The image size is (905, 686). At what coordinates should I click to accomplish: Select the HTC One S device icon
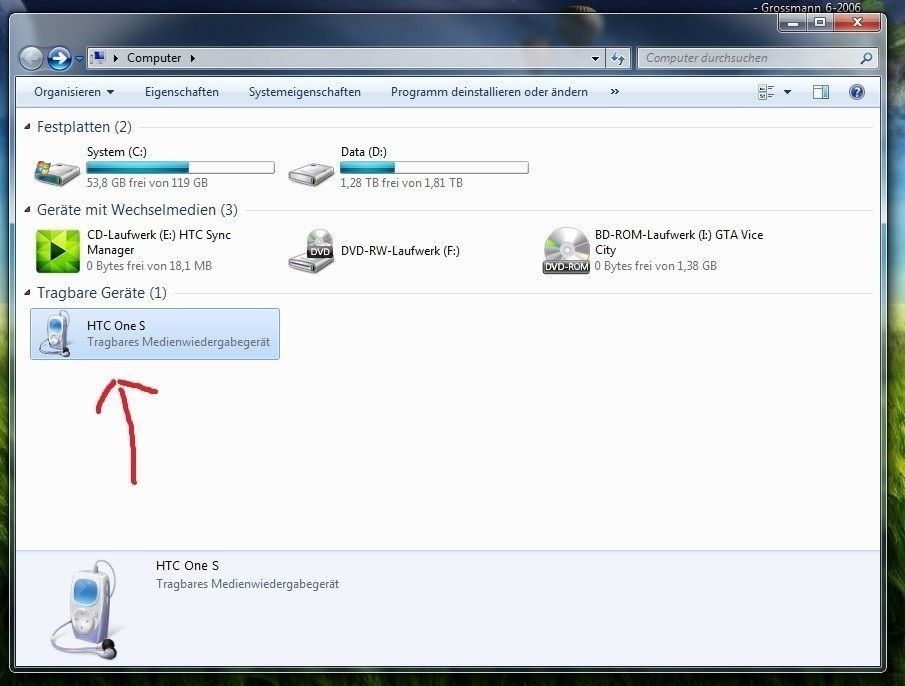tap(55, 333)
